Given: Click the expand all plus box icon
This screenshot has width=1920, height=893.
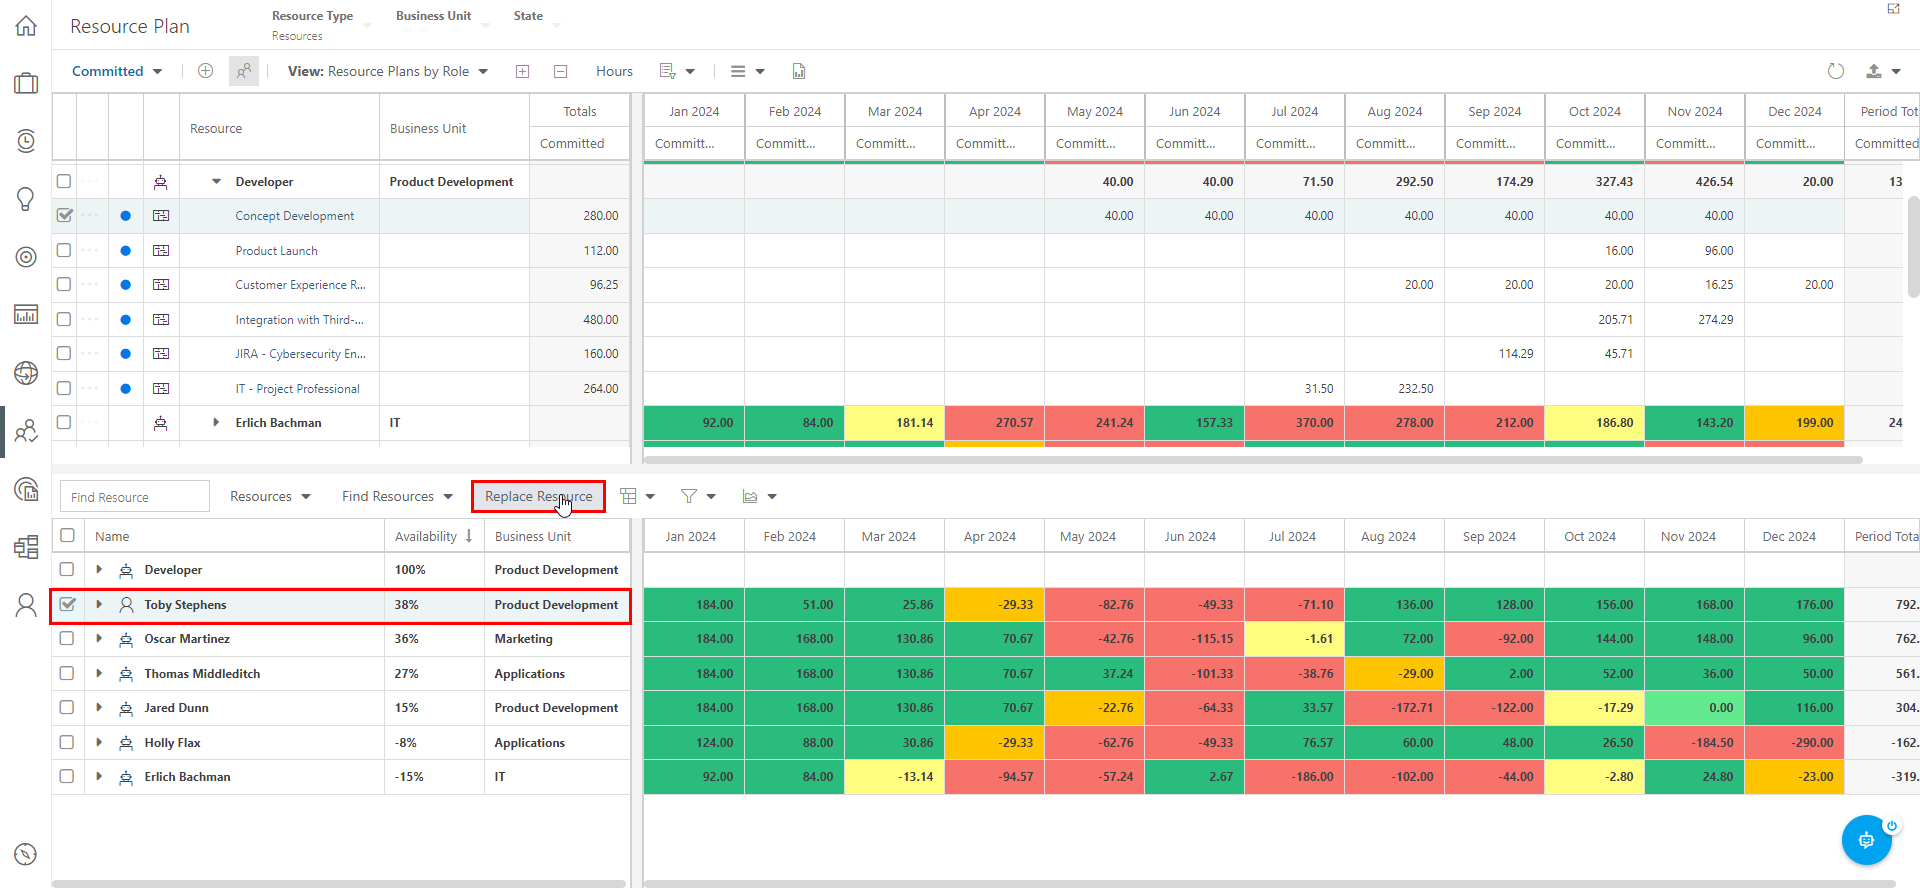Looking at the screenshot, I should point(522,71).
